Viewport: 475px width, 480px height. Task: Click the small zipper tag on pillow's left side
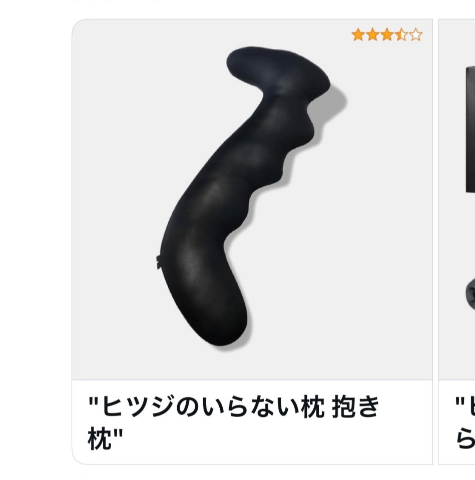click(158, 262)
